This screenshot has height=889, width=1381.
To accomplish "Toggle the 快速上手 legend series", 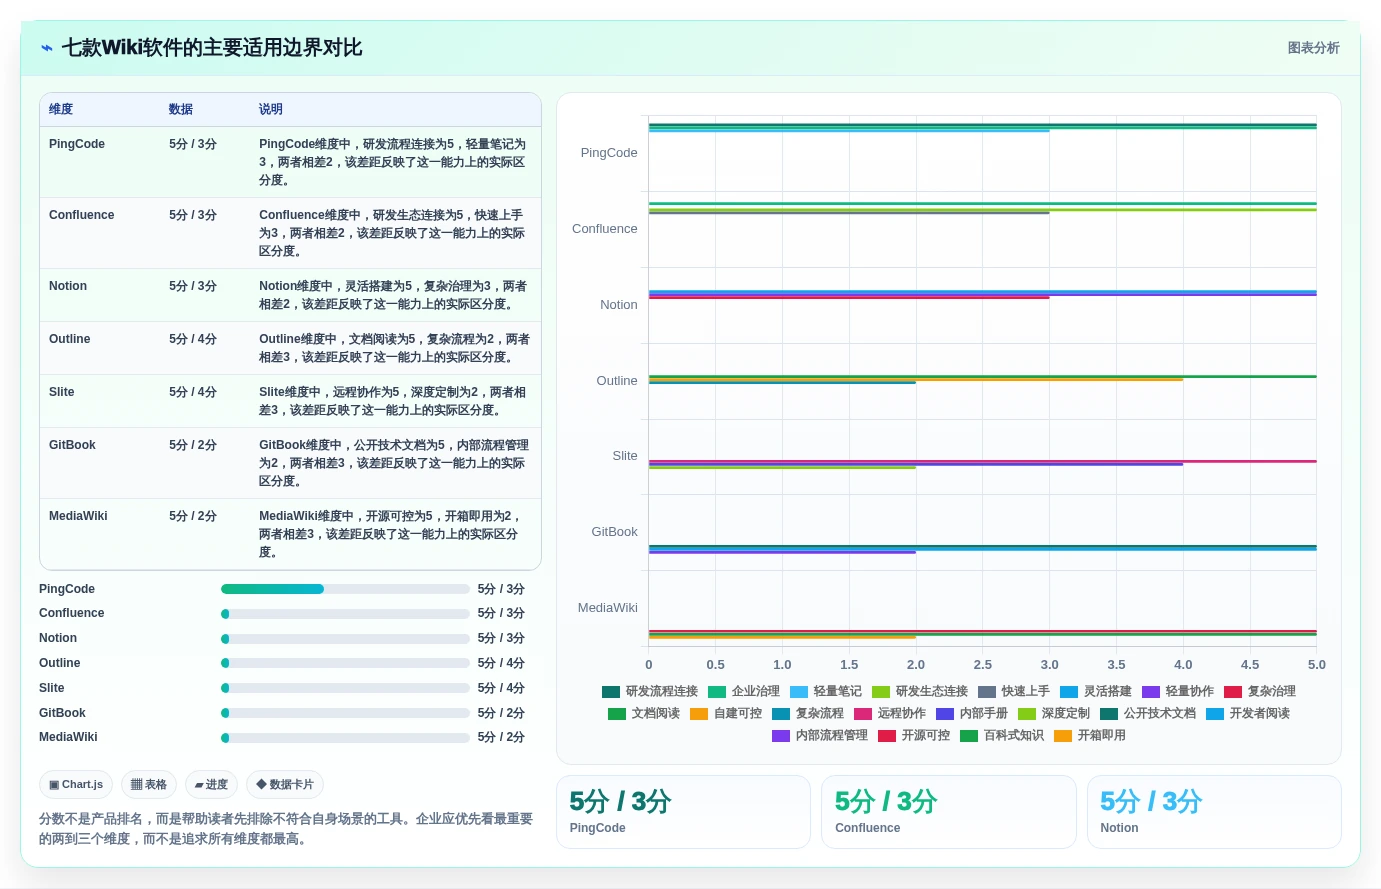I will pos(1014,691).
